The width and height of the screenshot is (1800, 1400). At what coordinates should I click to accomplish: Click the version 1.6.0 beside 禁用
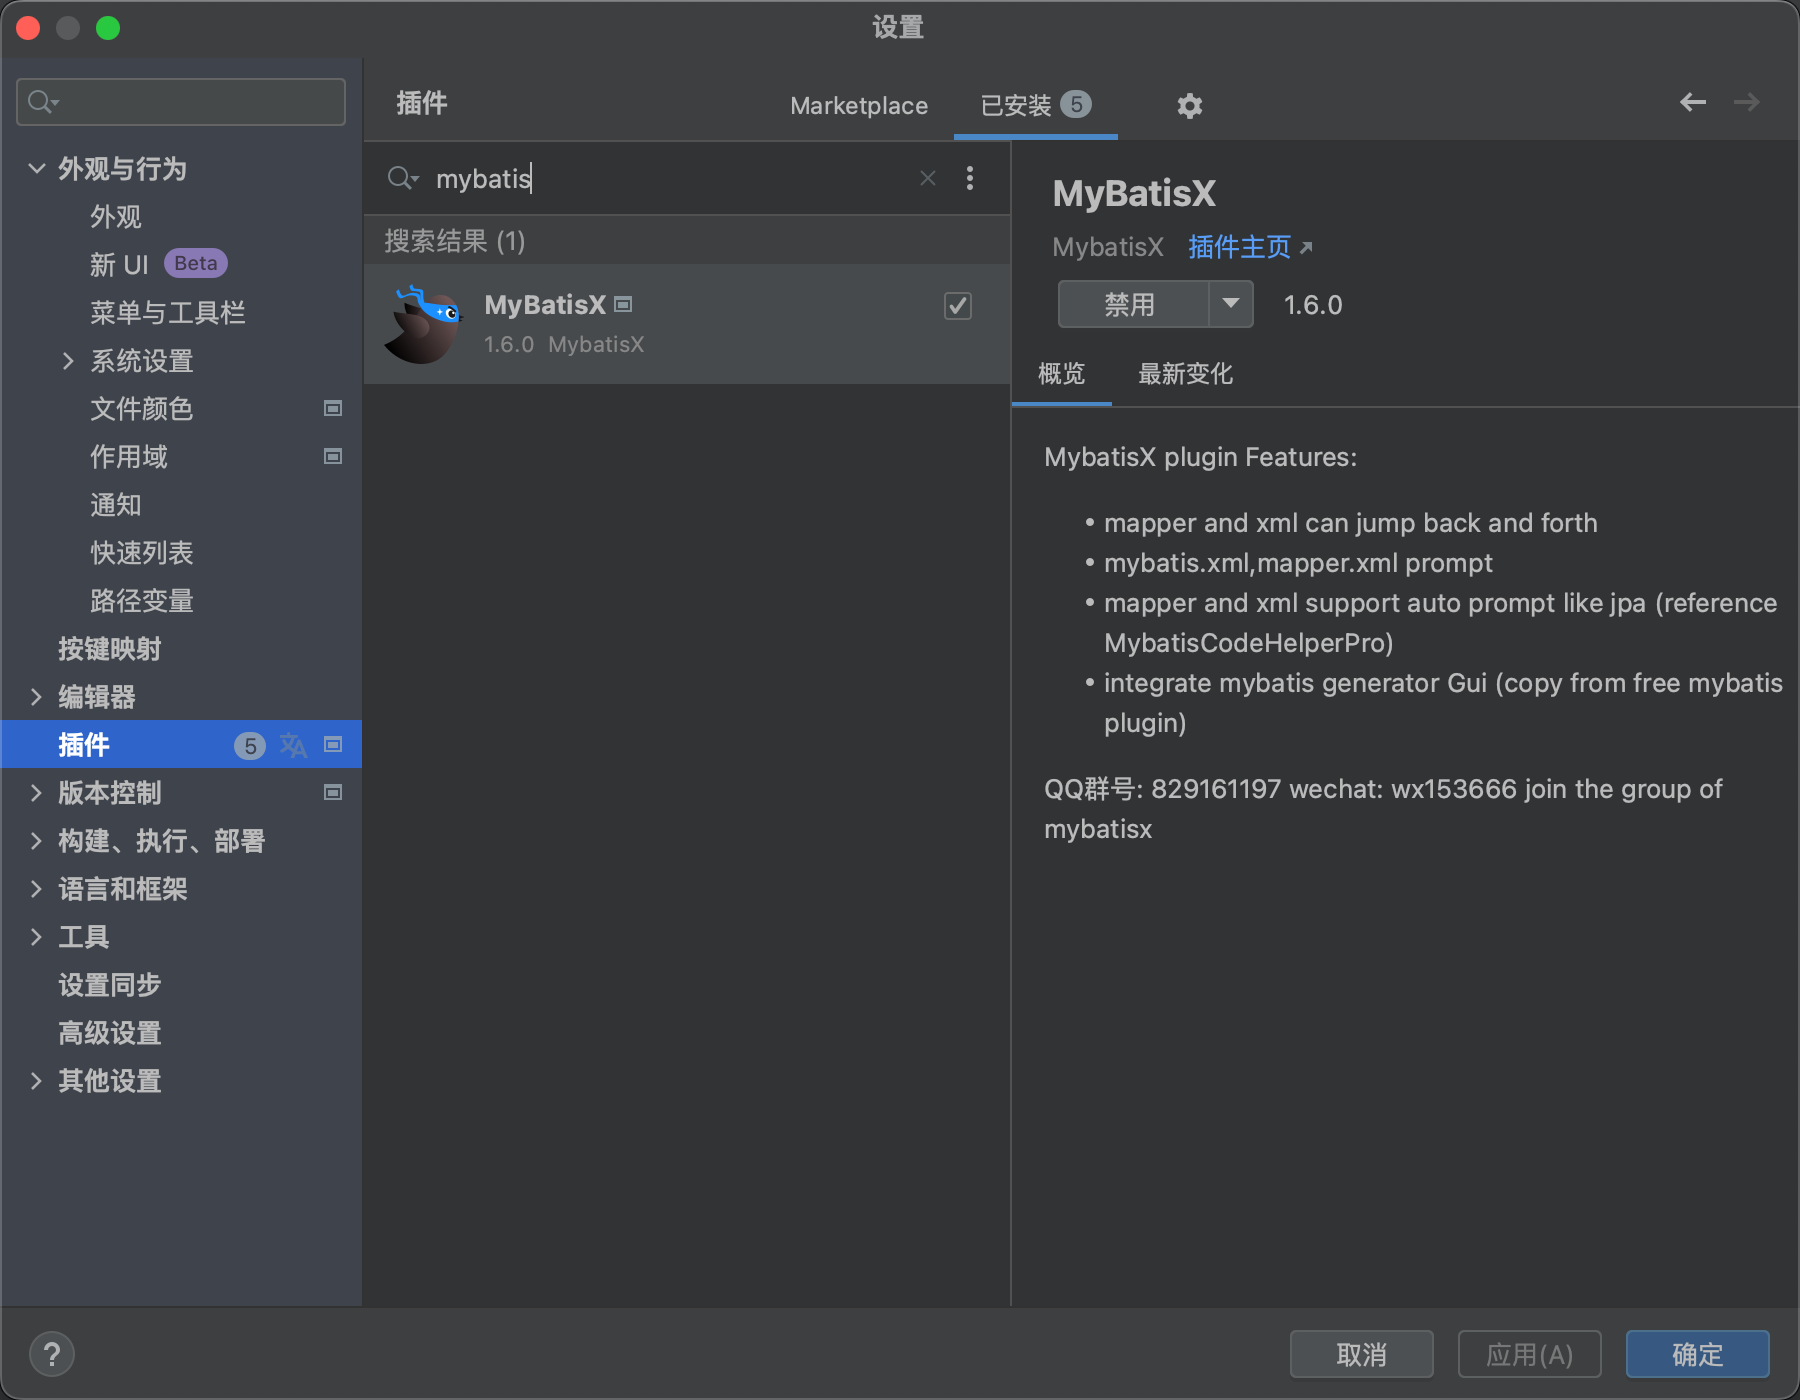(1313, 305)
